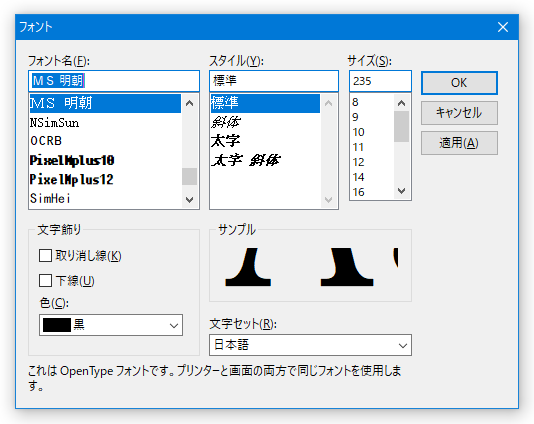Close the フォント dialog

click(503, 27)
